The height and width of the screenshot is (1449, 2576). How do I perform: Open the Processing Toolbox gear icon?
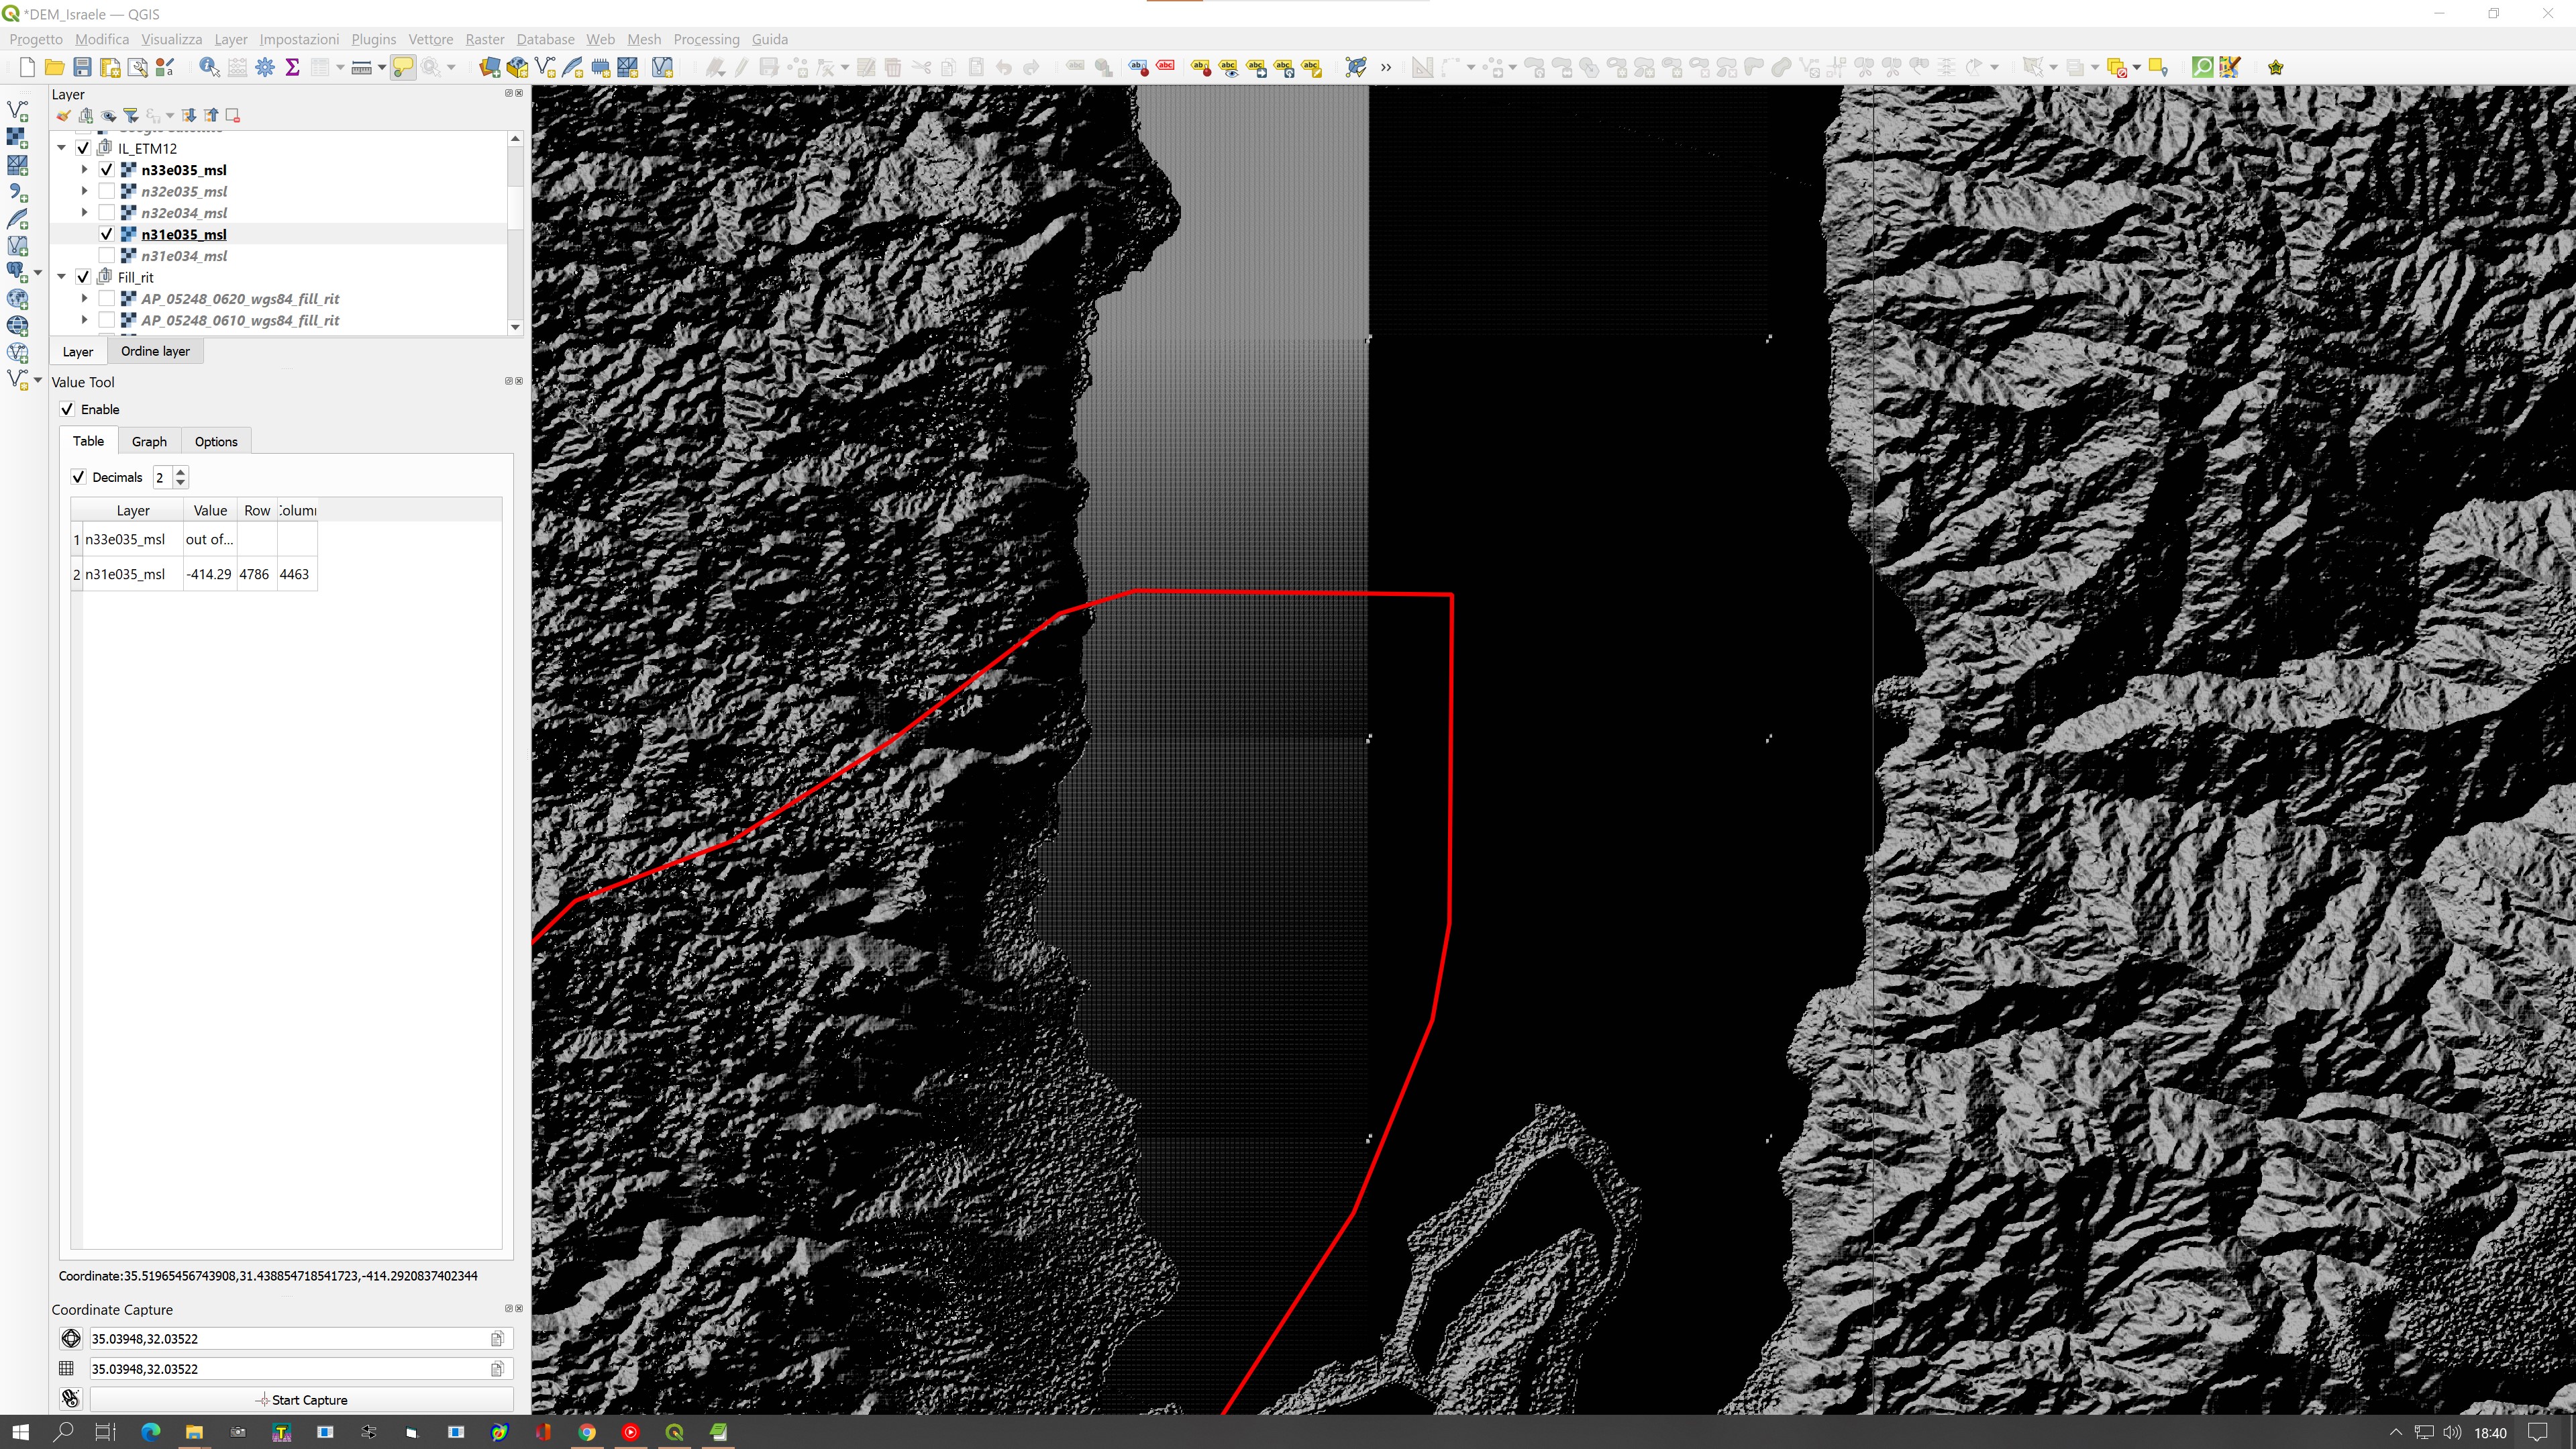tap(265, 67)
